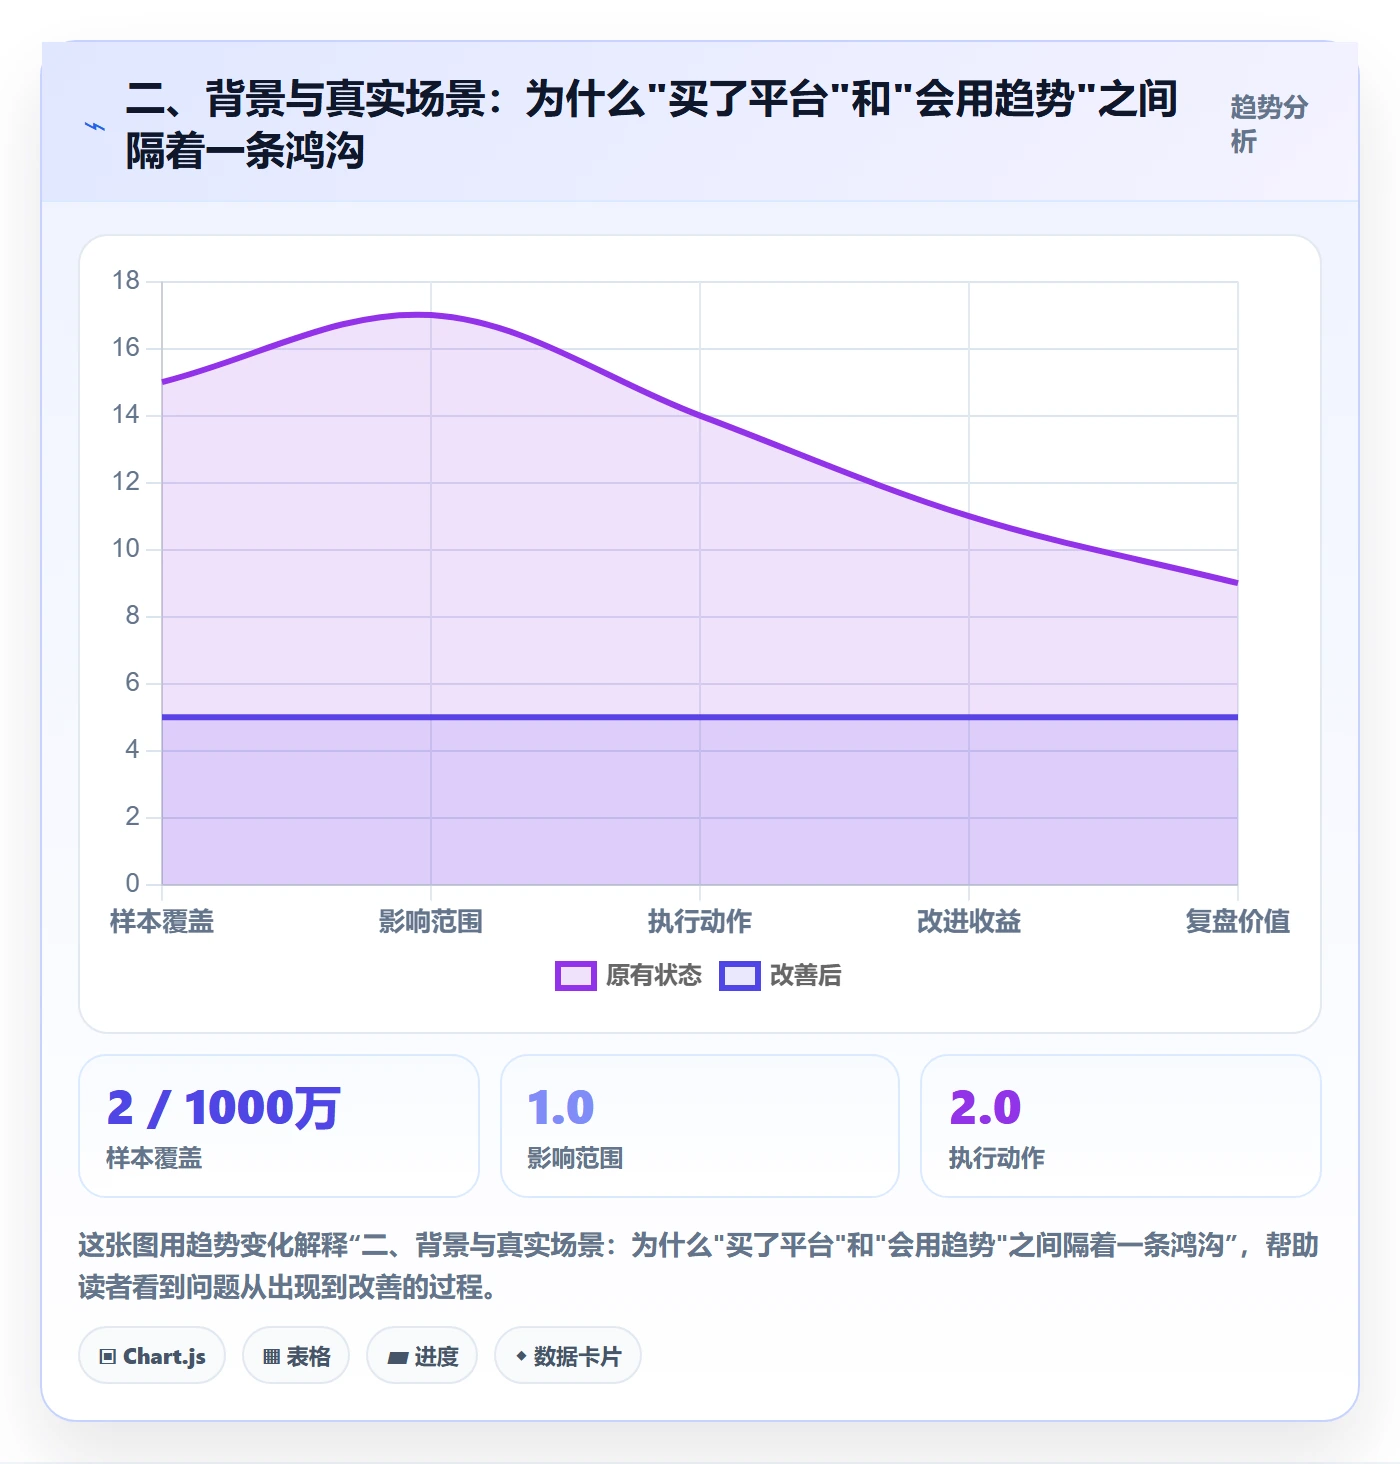Click the 影响范围 caption under 1.0
The width and height of the screenshot is (1400, 1464).
[575, 1158]
